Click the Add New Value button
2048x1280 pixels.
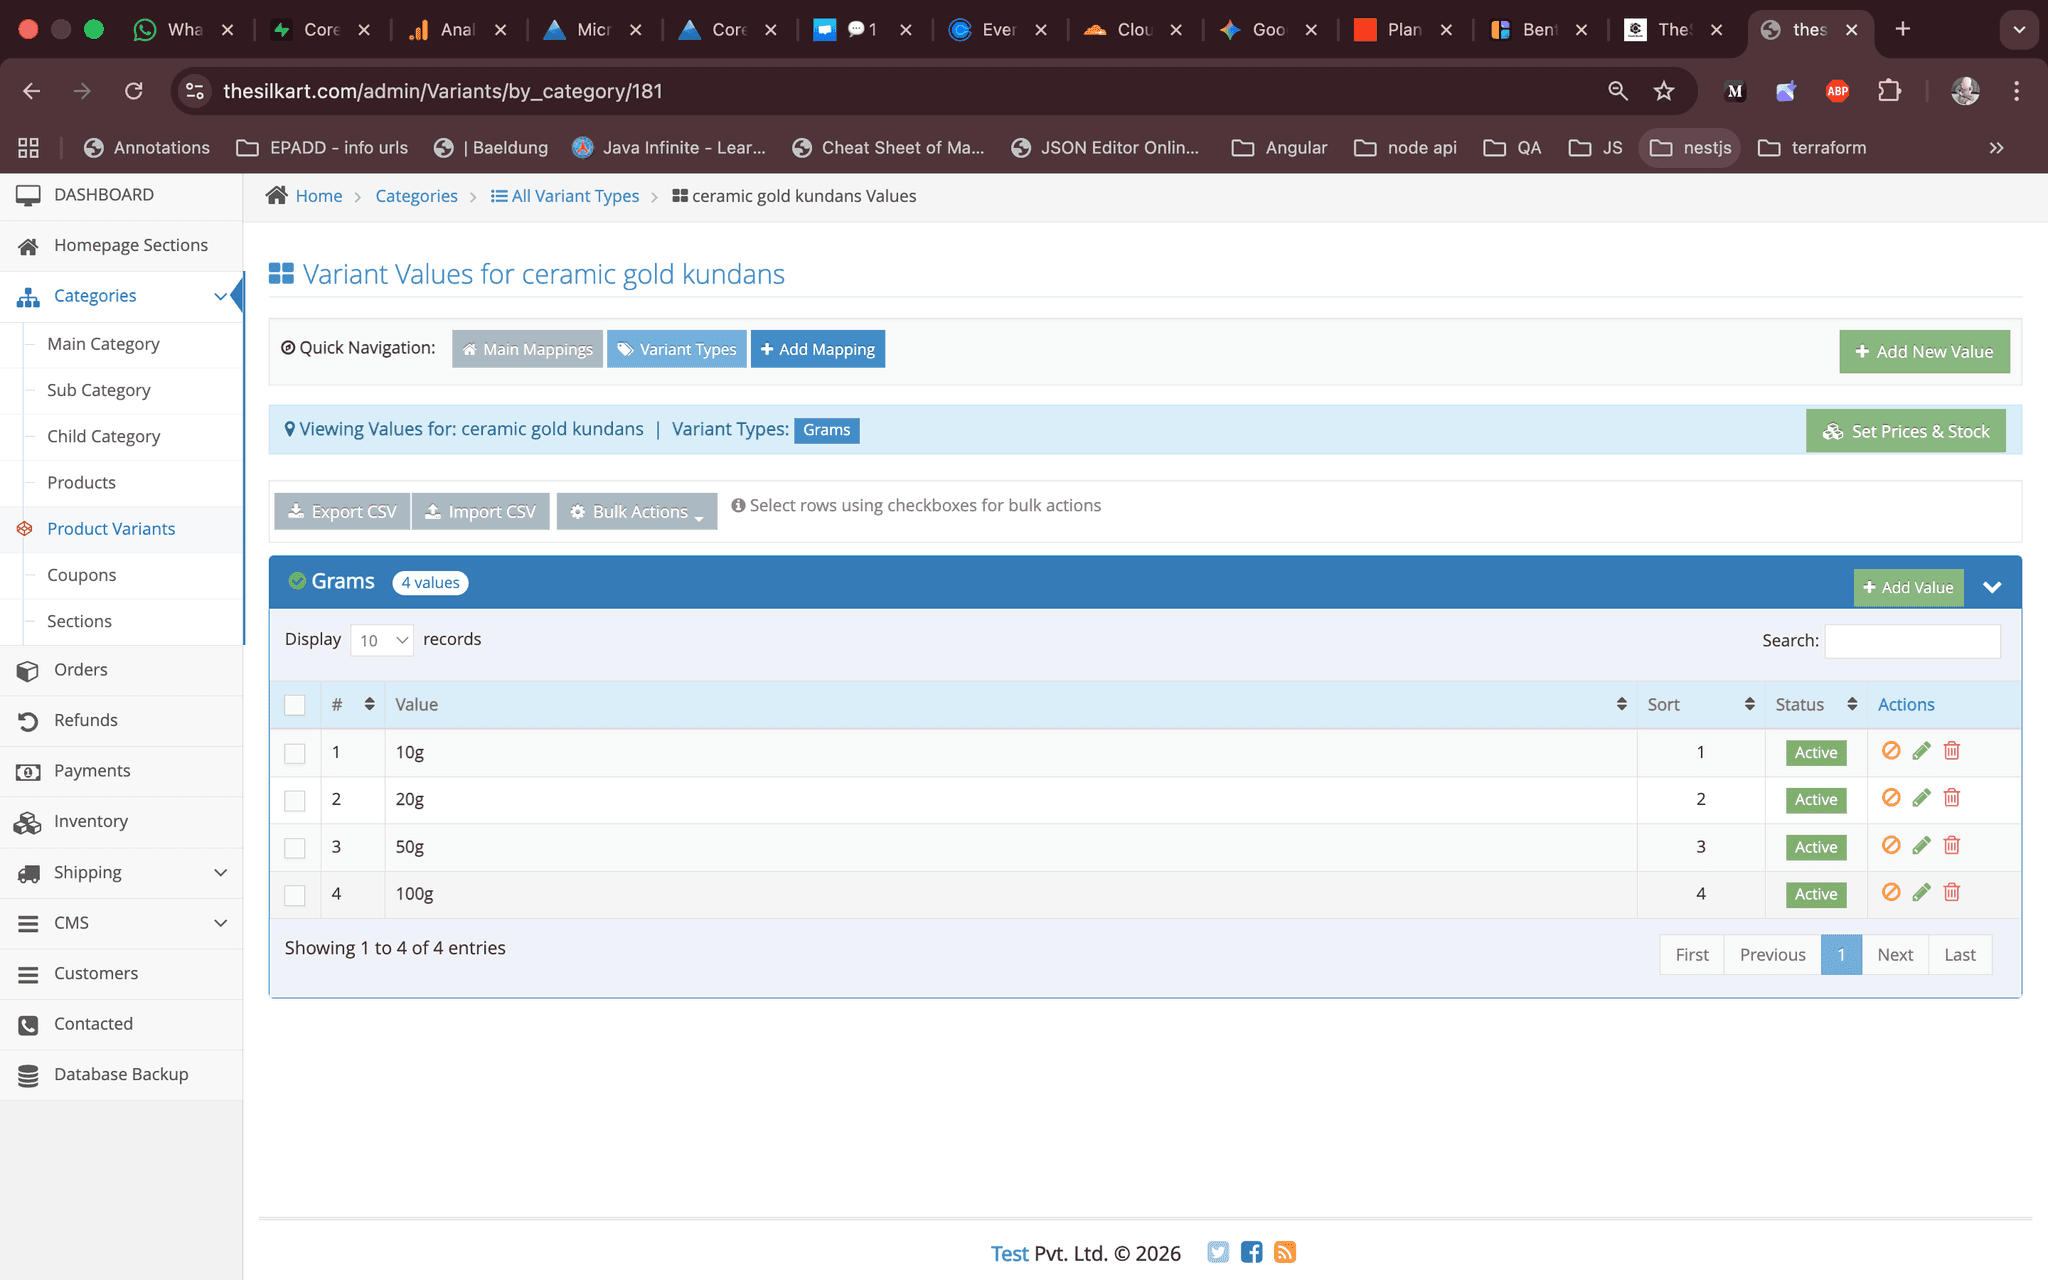1924,351
